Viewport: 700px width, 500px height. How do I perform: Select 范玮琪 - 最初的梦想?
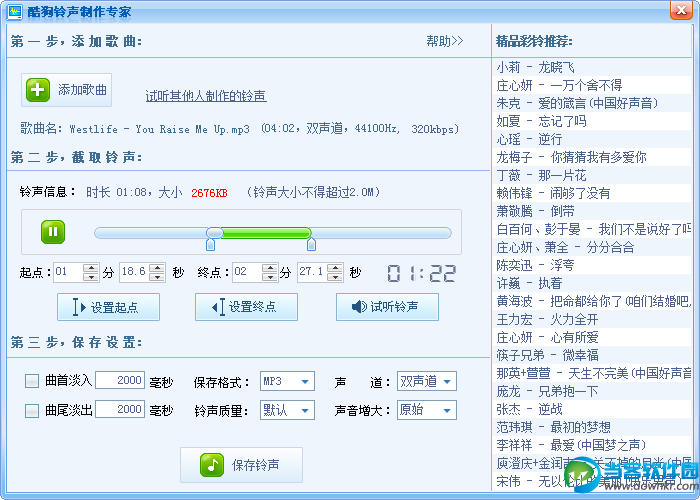(592, 427)
